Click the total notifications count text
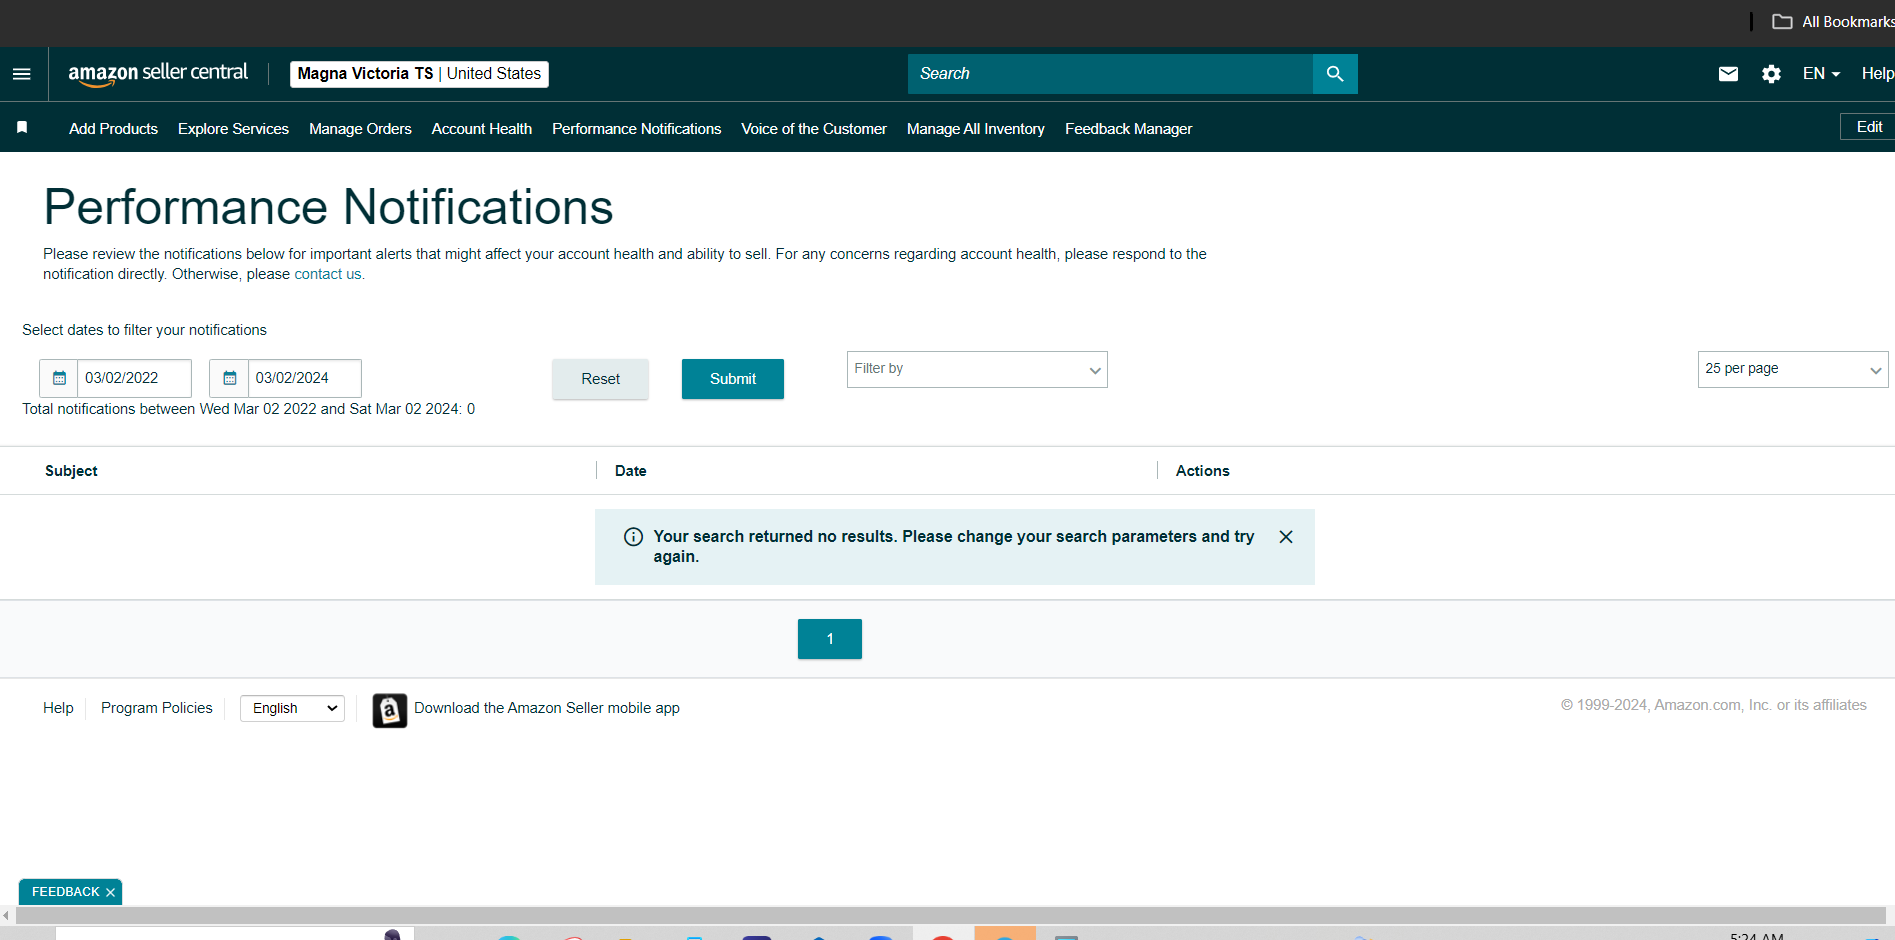Image resolution: width=1895 pixels, height=940 pixels. [249, 409]
